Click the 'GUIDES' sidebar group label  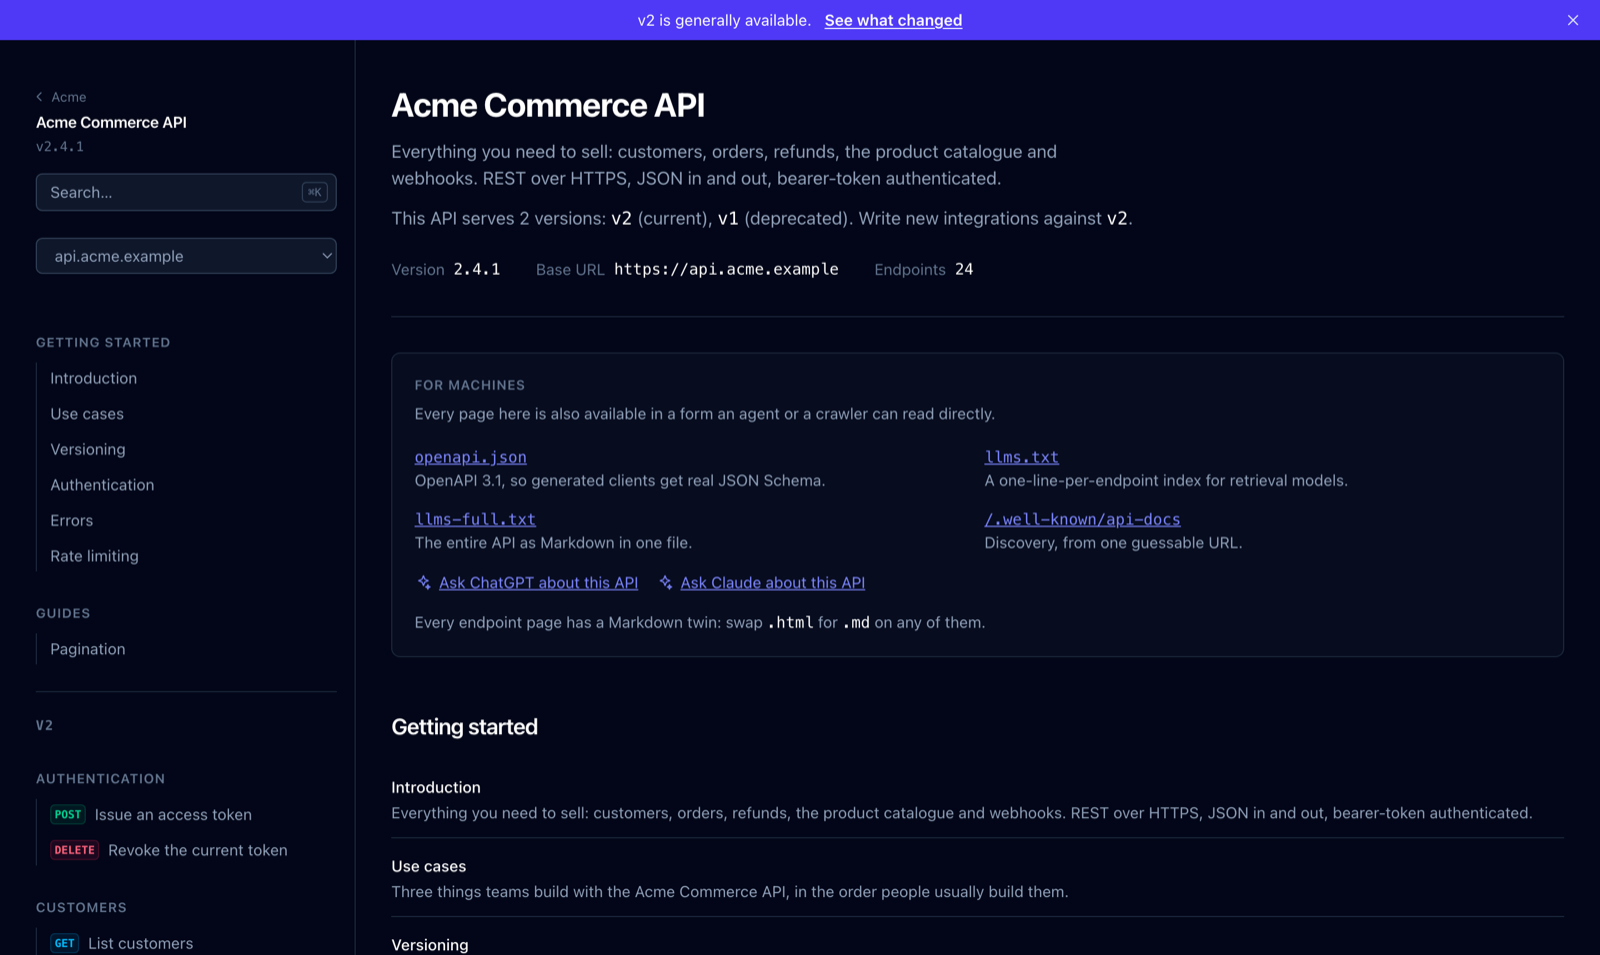[63, 613]
